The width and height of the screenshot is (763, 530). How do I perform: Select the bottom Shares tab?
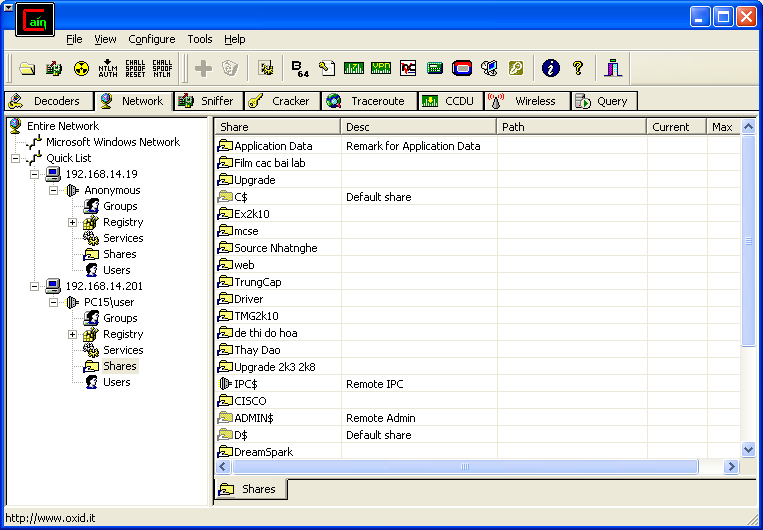pos(251,489)
